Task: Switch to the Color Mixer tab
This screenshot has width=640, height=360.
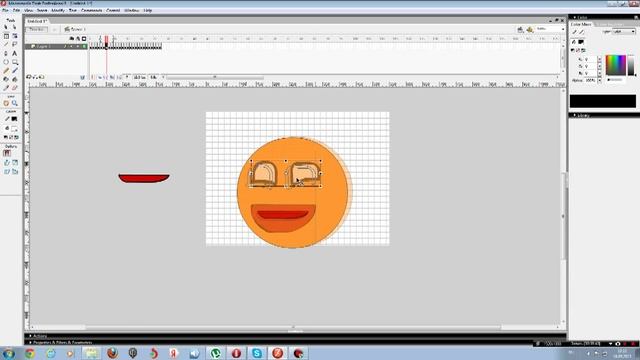Action: click(581, 24)
